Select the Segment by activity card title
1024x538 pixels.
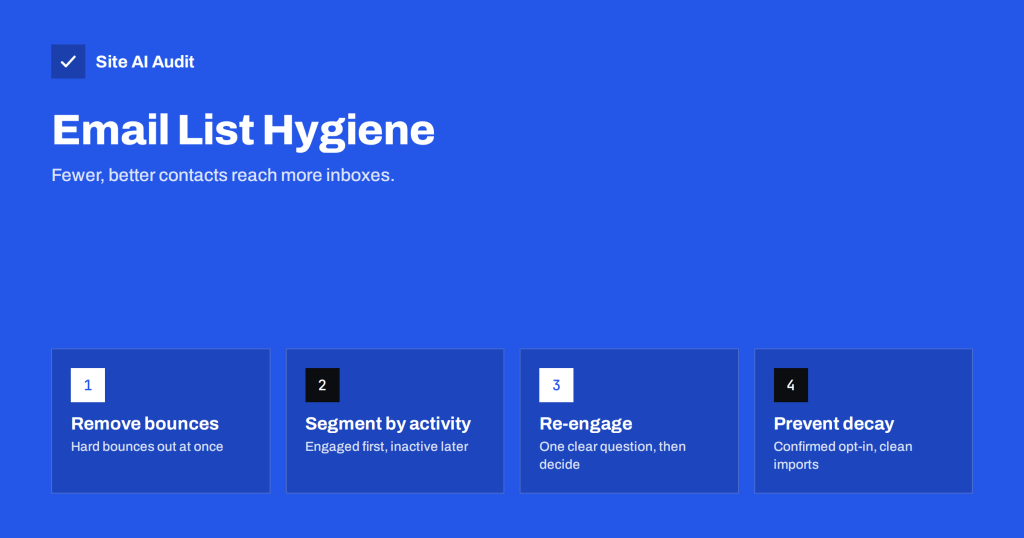point(388,424)
